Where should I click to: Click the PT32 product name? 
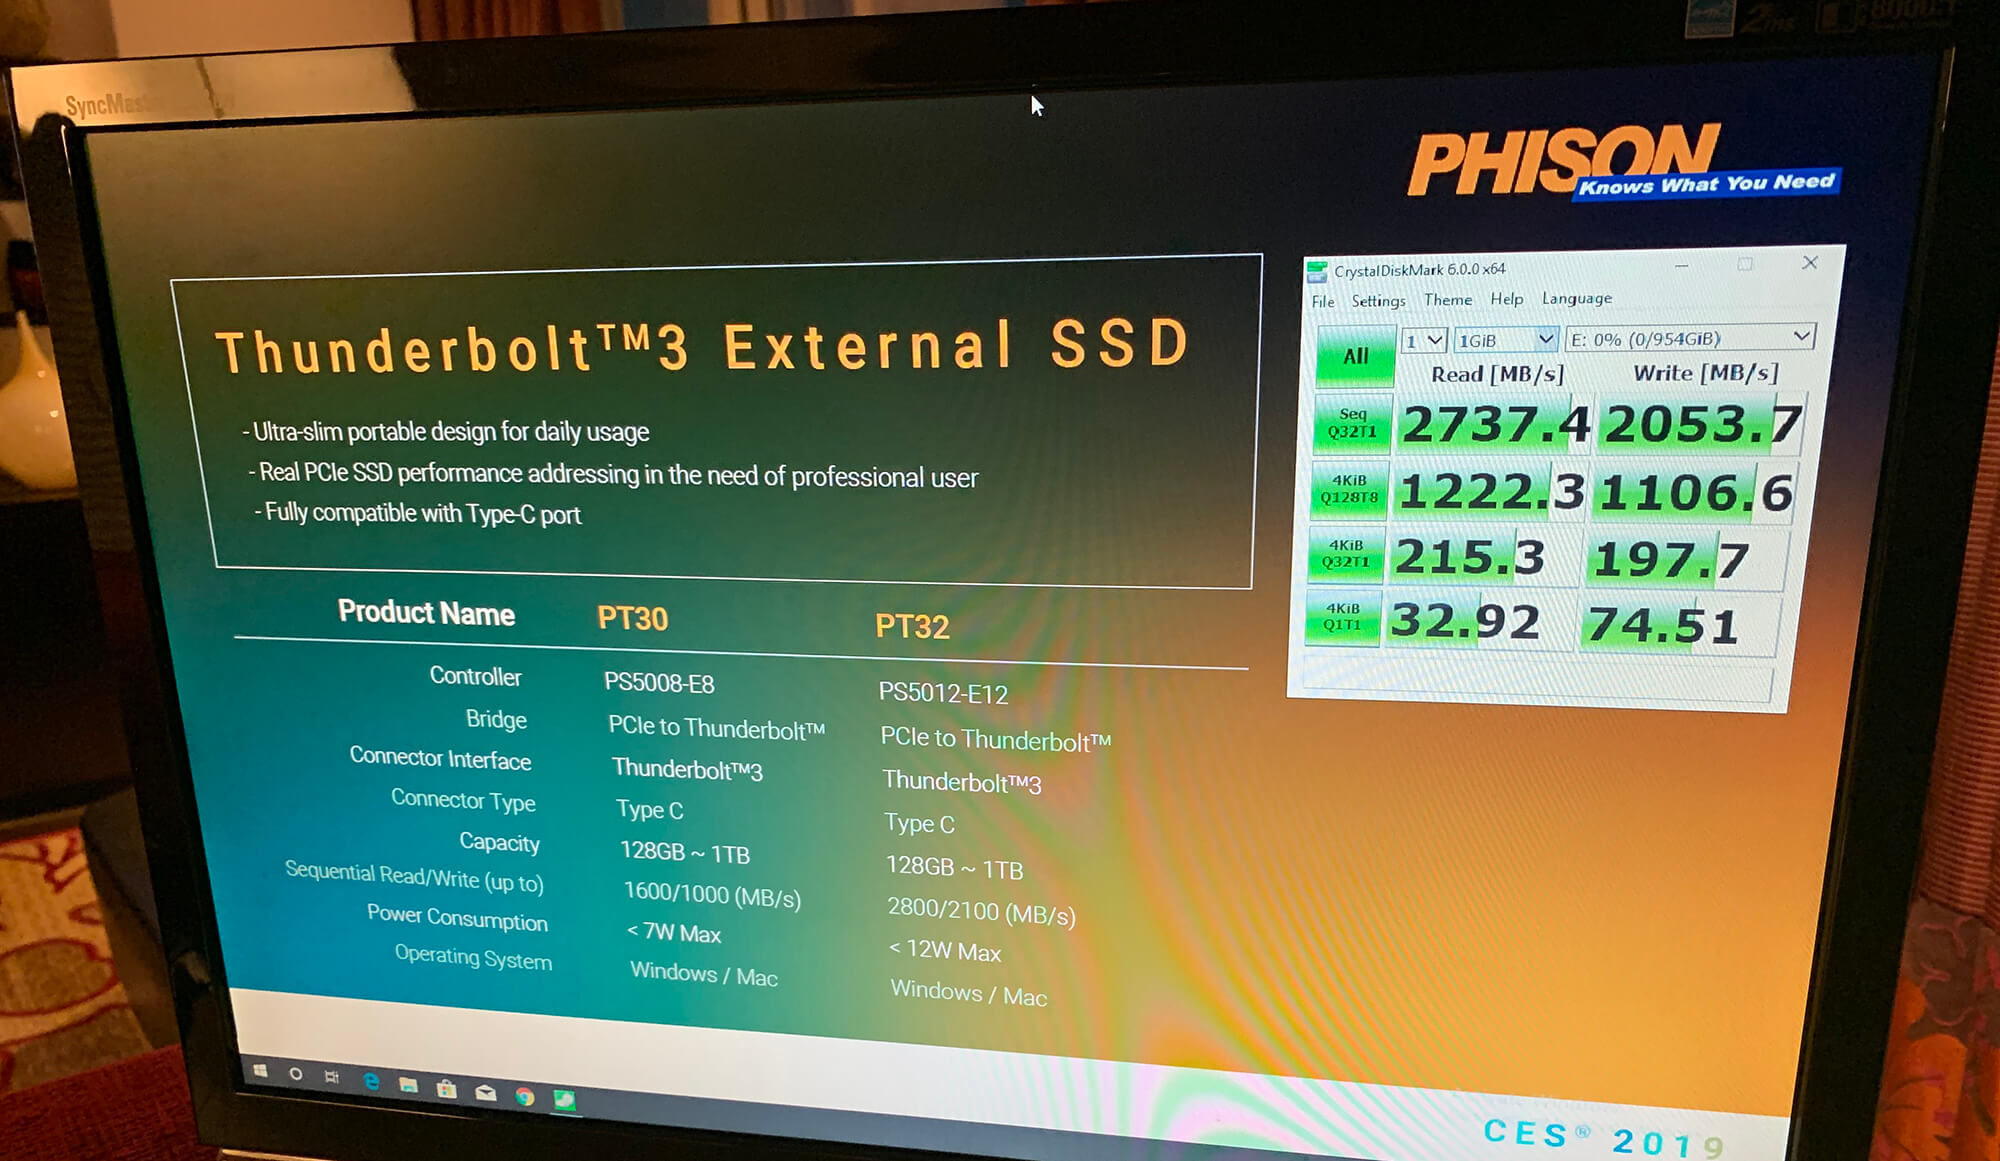click(912, 626)
